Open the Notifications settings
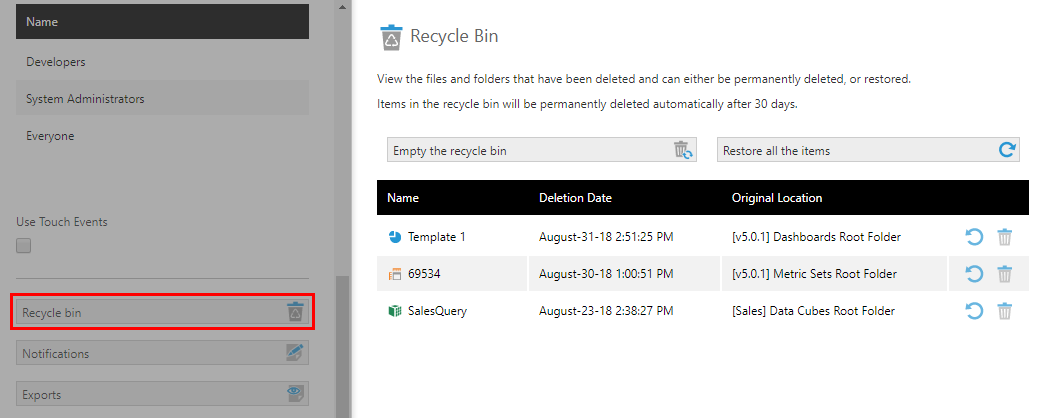1052x418 pixels. [162, 353]
